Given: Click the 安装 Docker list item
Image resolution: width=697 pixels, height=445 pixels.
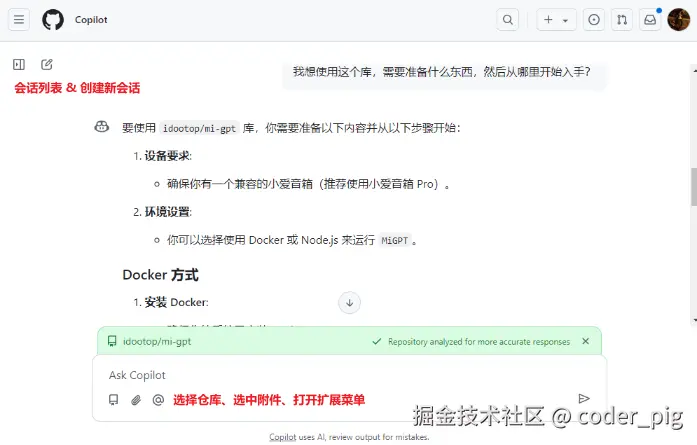Looking at the screenshot, I should click(x=176, y=302).
